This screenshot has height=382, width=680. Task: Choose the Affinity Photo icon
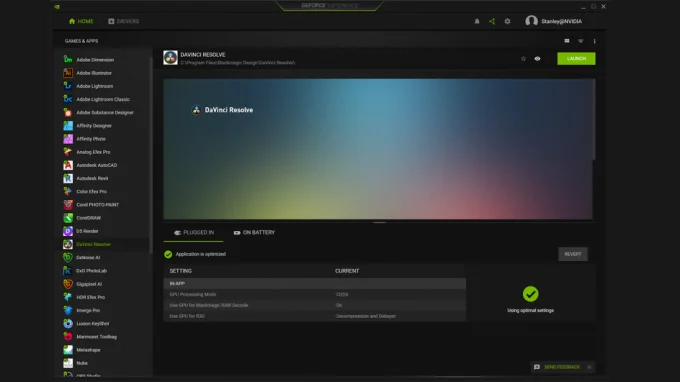point(68,139)
